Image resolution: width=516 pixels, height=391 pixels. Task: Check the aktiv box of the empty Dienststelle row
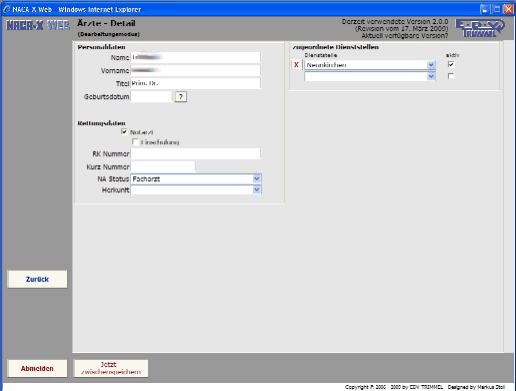pos(451,76)
